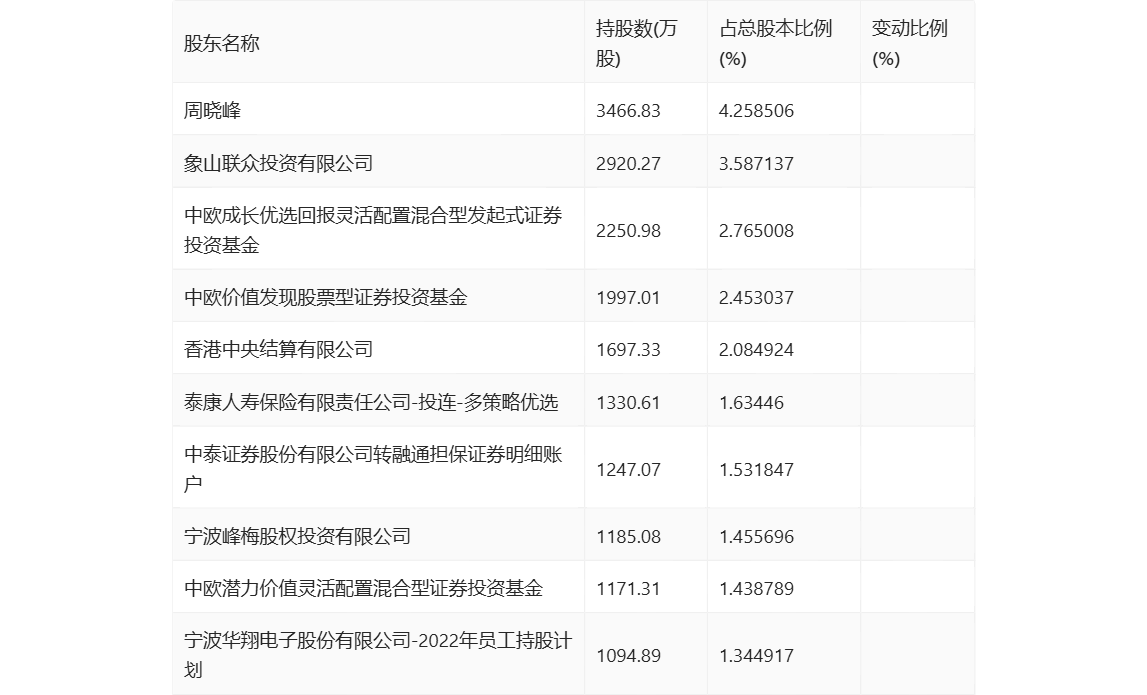Select the percentage 1.344917
The height and width of the screenshot is (695, 1147).
coord(756,655)
